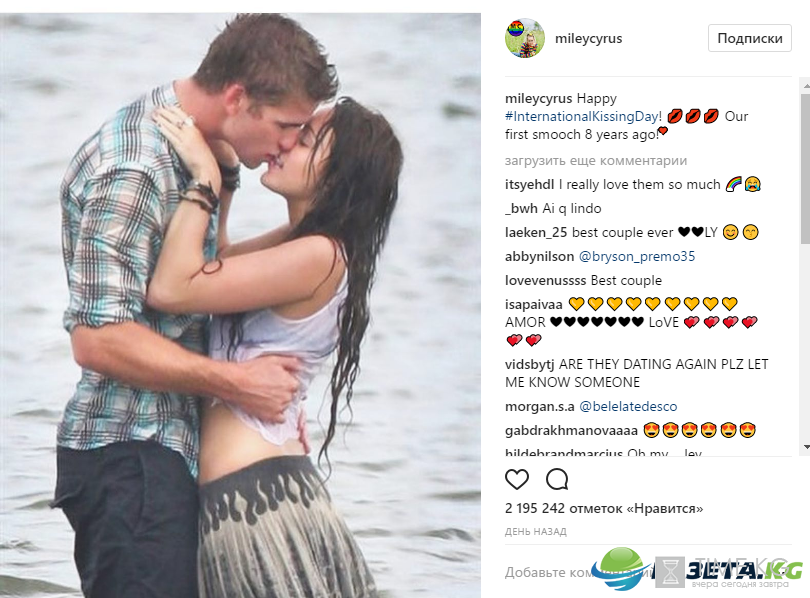This screenshot has width=810, height=598.
Task: Load more comments via загрузить еще комментарии
Action: point(596,161)
